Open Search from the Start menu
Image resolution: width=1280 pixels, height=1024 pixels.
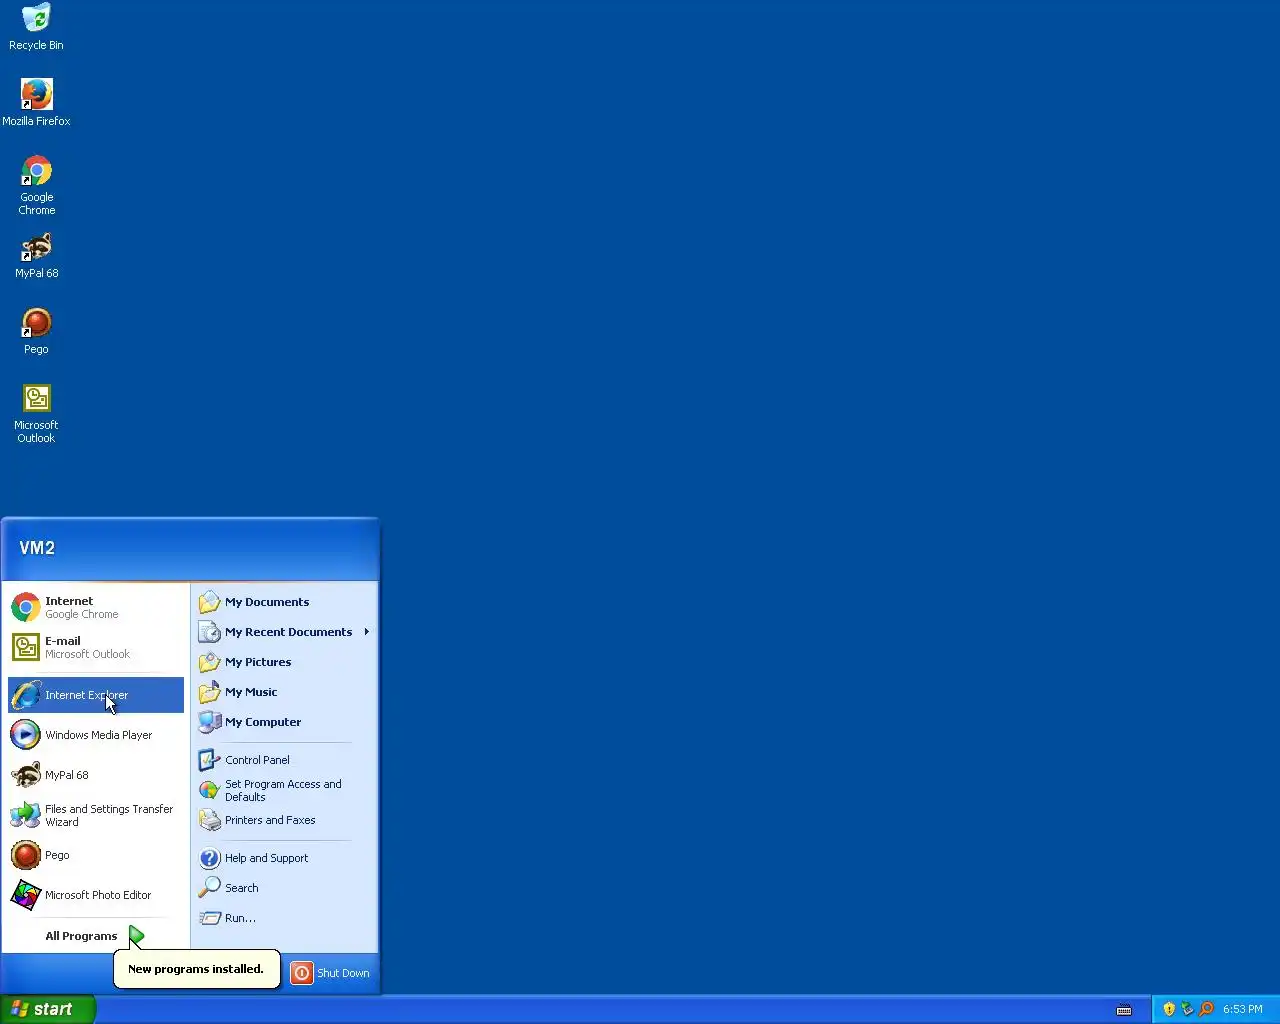click(x=284, y=888)
